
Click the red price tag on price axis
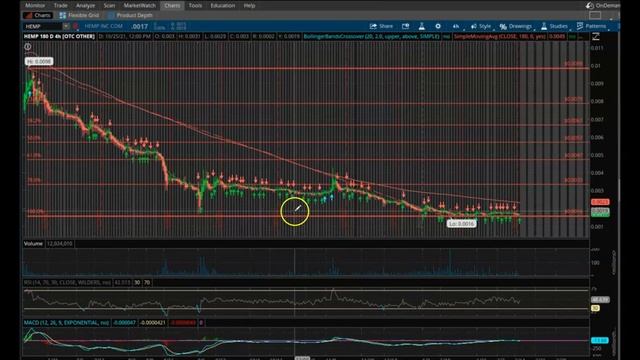pos(600,202)
